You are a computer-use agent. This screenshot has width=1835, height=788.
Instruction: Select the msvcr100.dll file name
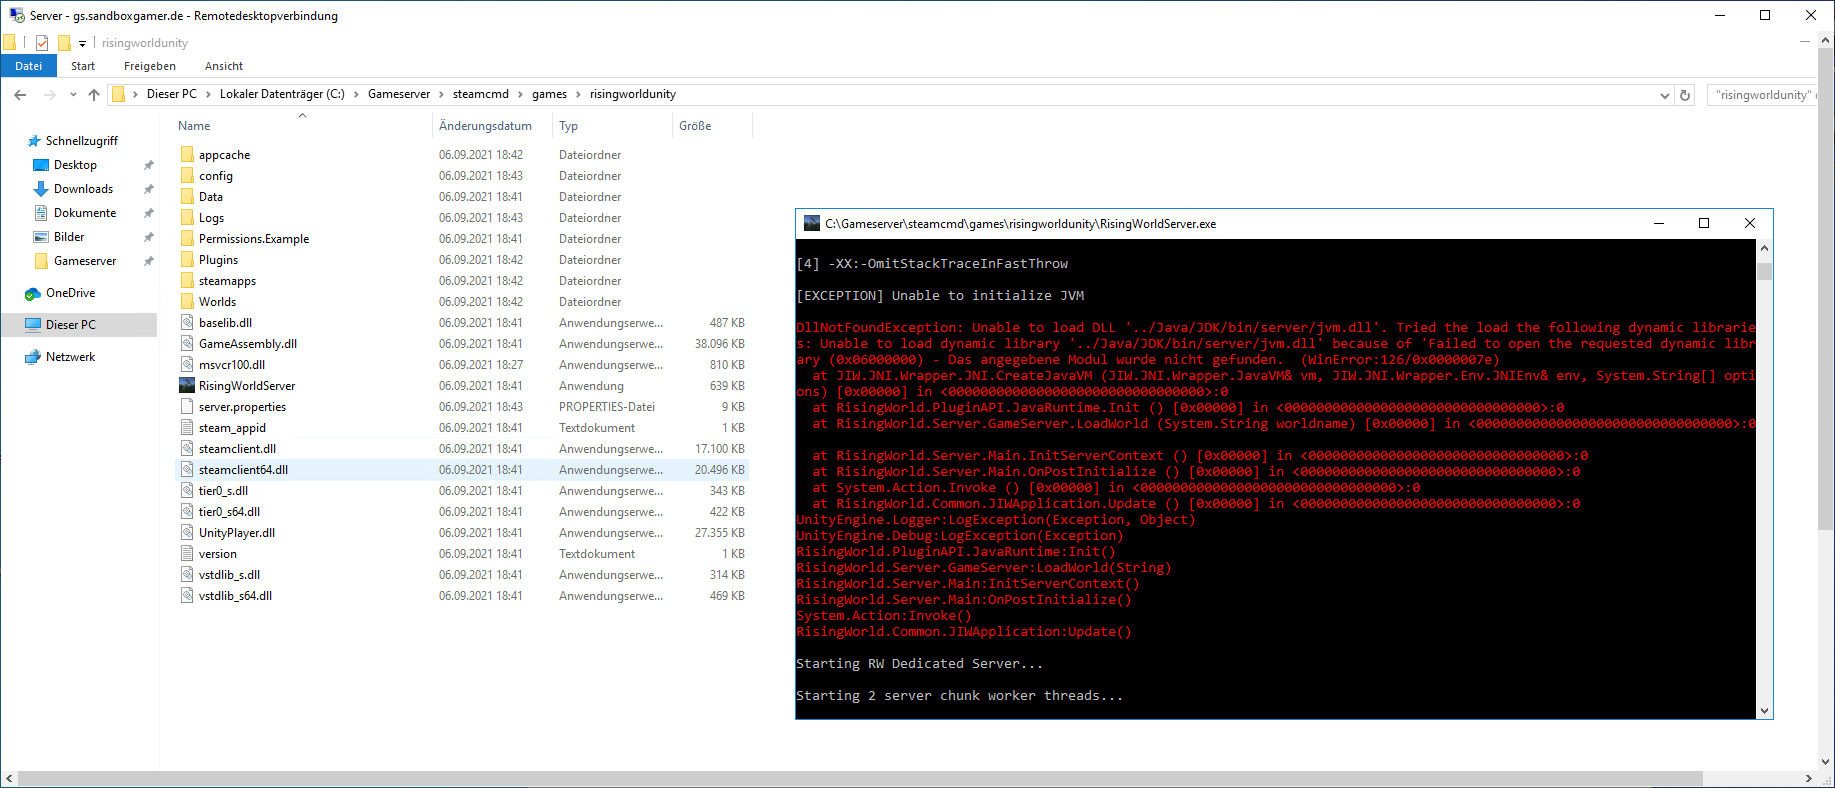[232, 365]
